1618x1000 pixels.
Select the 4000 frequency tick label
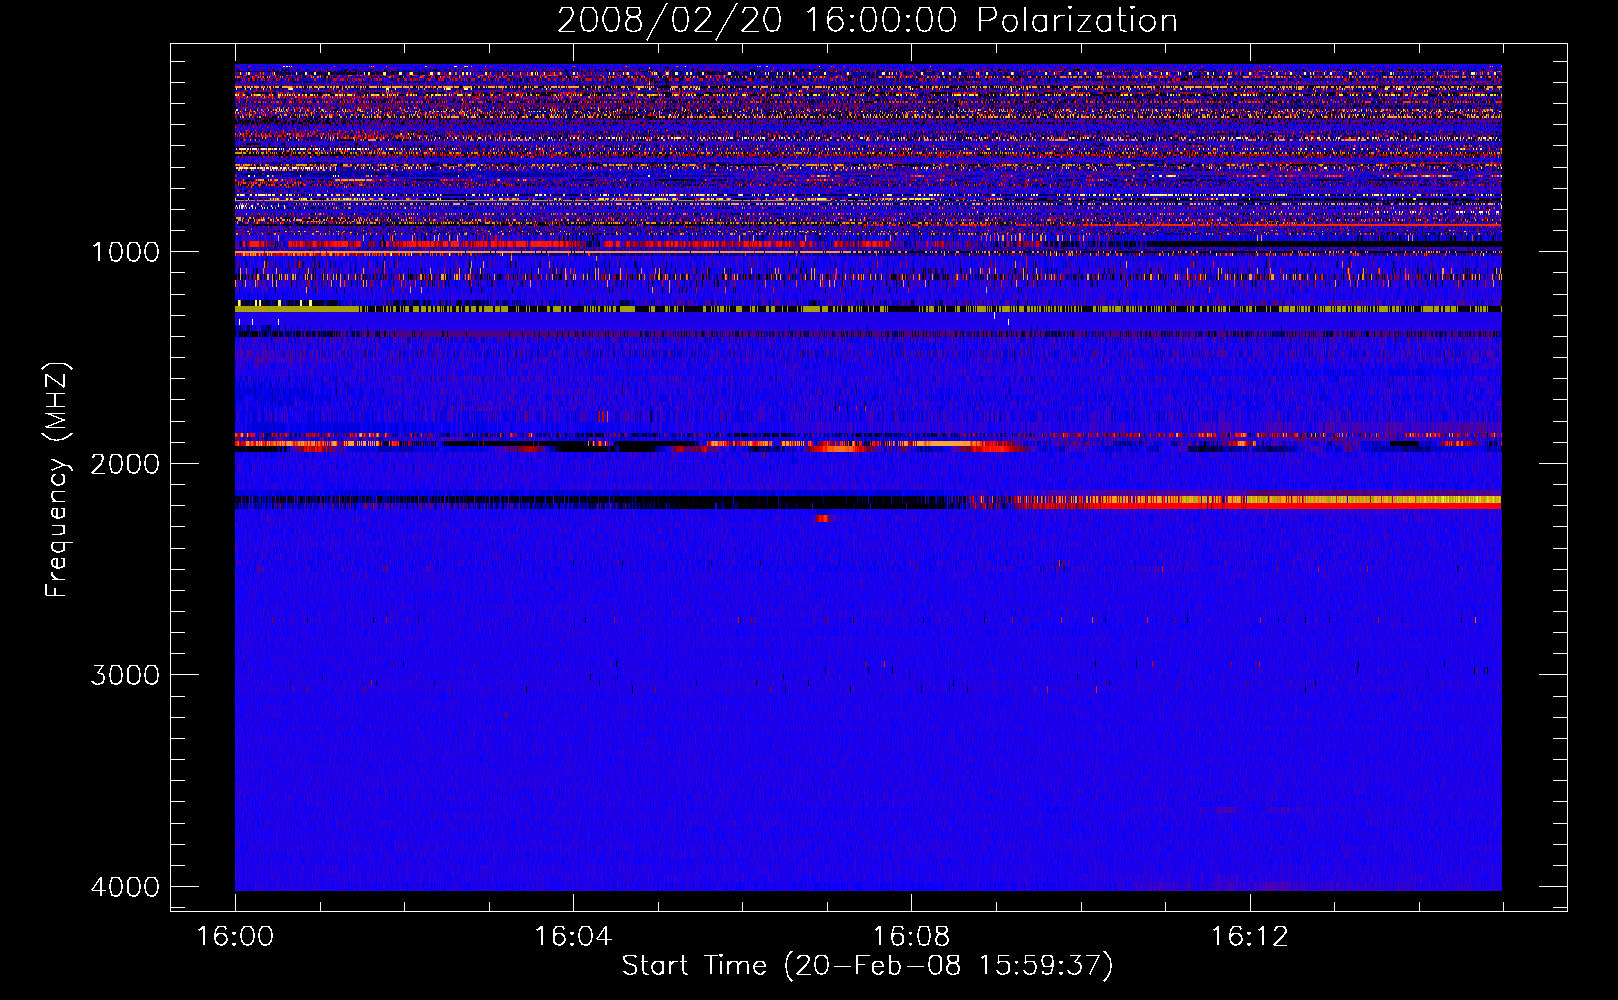click(125, 887)
